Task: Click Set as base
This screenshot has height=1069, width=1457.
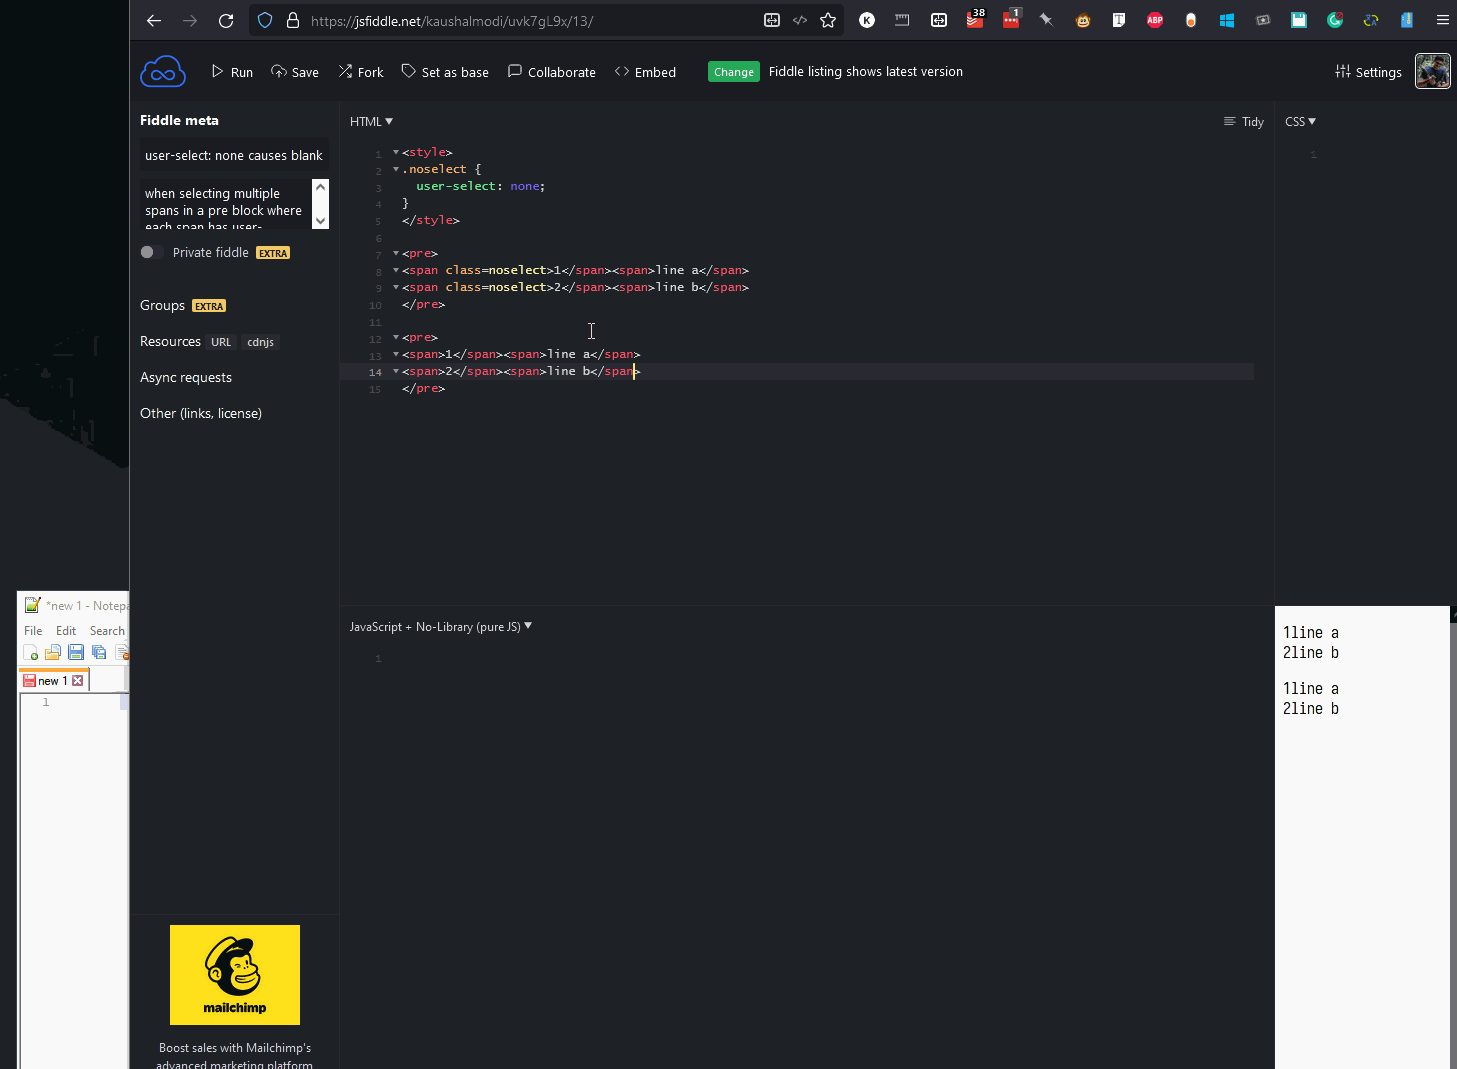Action: click(x=445, y=71)
